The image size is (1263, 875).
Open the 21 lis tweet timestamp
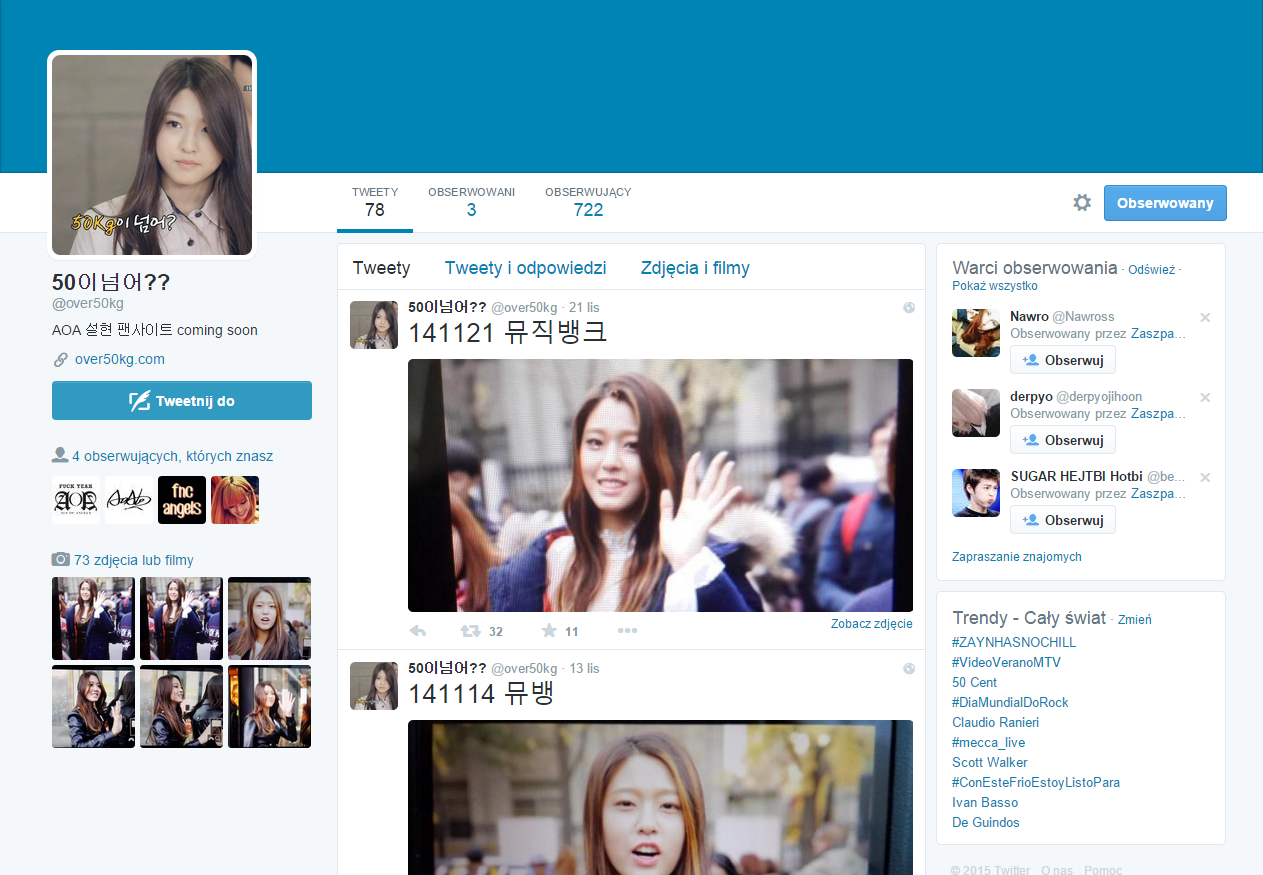coord(584,308)
